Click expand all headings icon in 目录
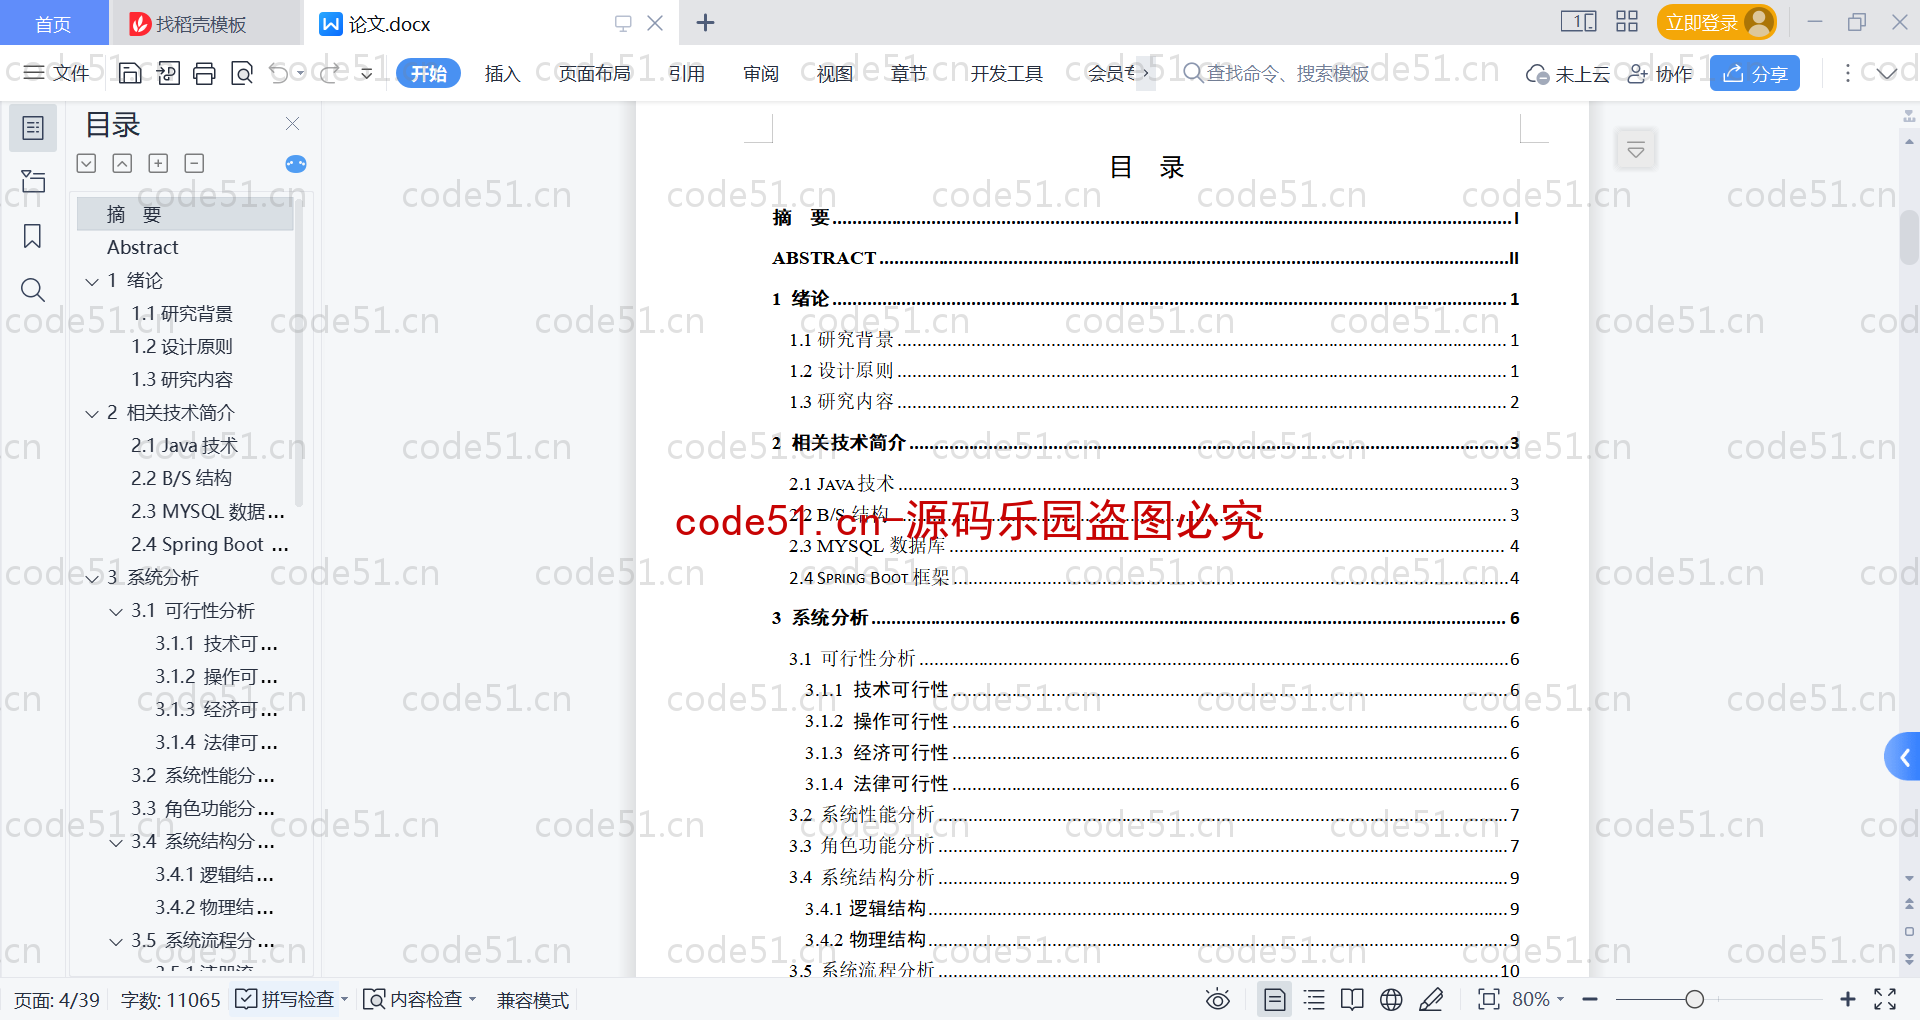Viewport: 1920px width, 1020px height. [x=87, y=163]
